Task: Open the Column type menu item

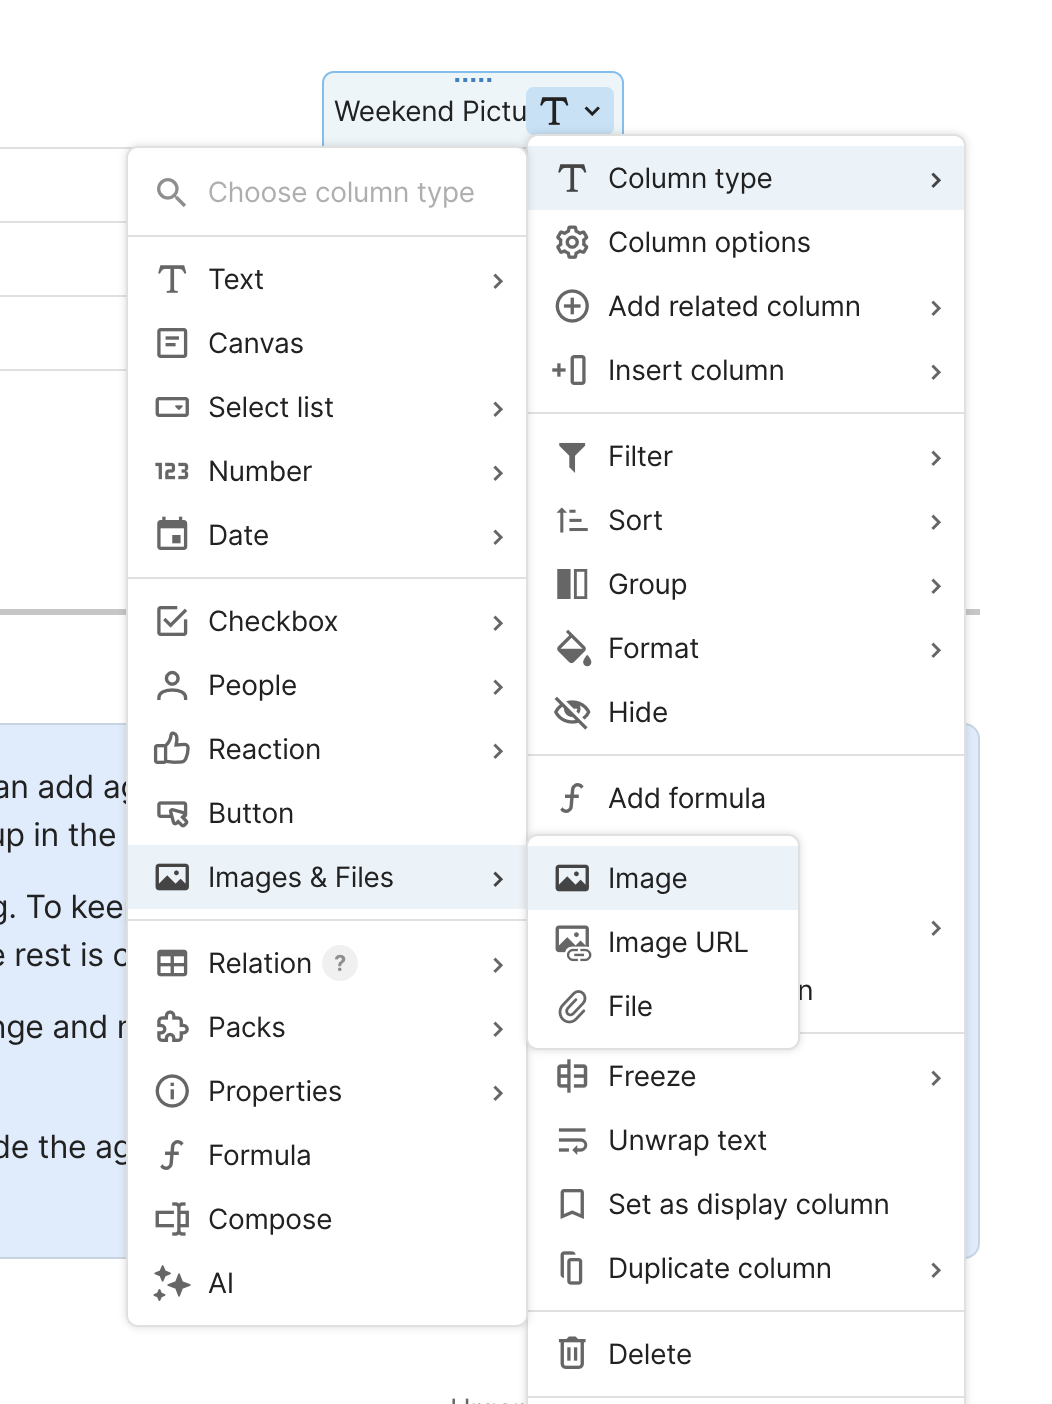Action: (689, 178)
